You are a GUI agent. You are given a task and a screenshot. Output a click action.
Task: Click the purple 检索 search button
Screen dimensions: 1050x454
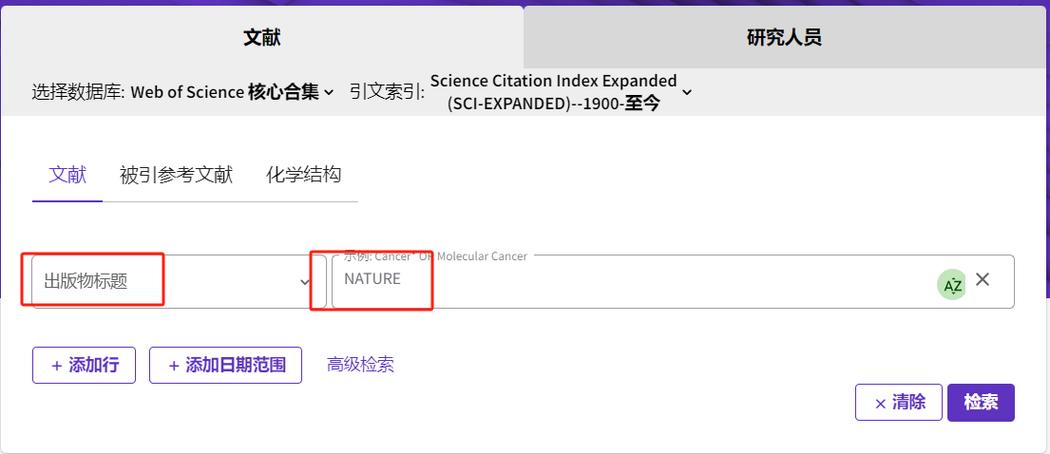(981, 402)
